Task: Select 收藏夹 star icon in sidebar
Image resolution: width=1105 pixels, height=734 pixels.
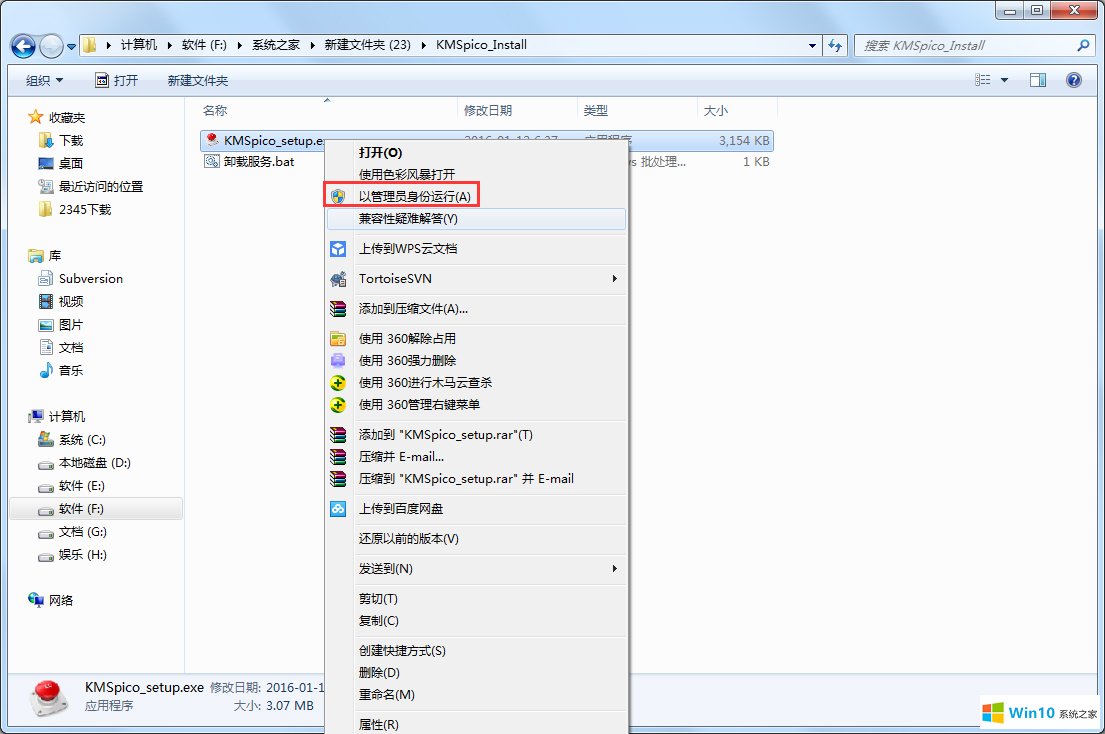Action: (35, 117)
